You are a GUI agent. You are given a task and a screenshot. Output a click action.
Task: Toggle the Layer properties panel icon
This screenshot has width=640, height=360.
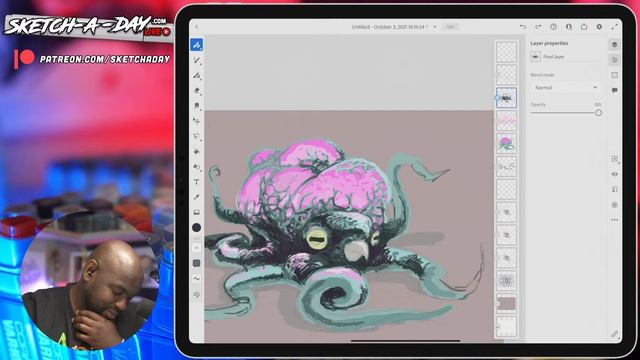615,60
